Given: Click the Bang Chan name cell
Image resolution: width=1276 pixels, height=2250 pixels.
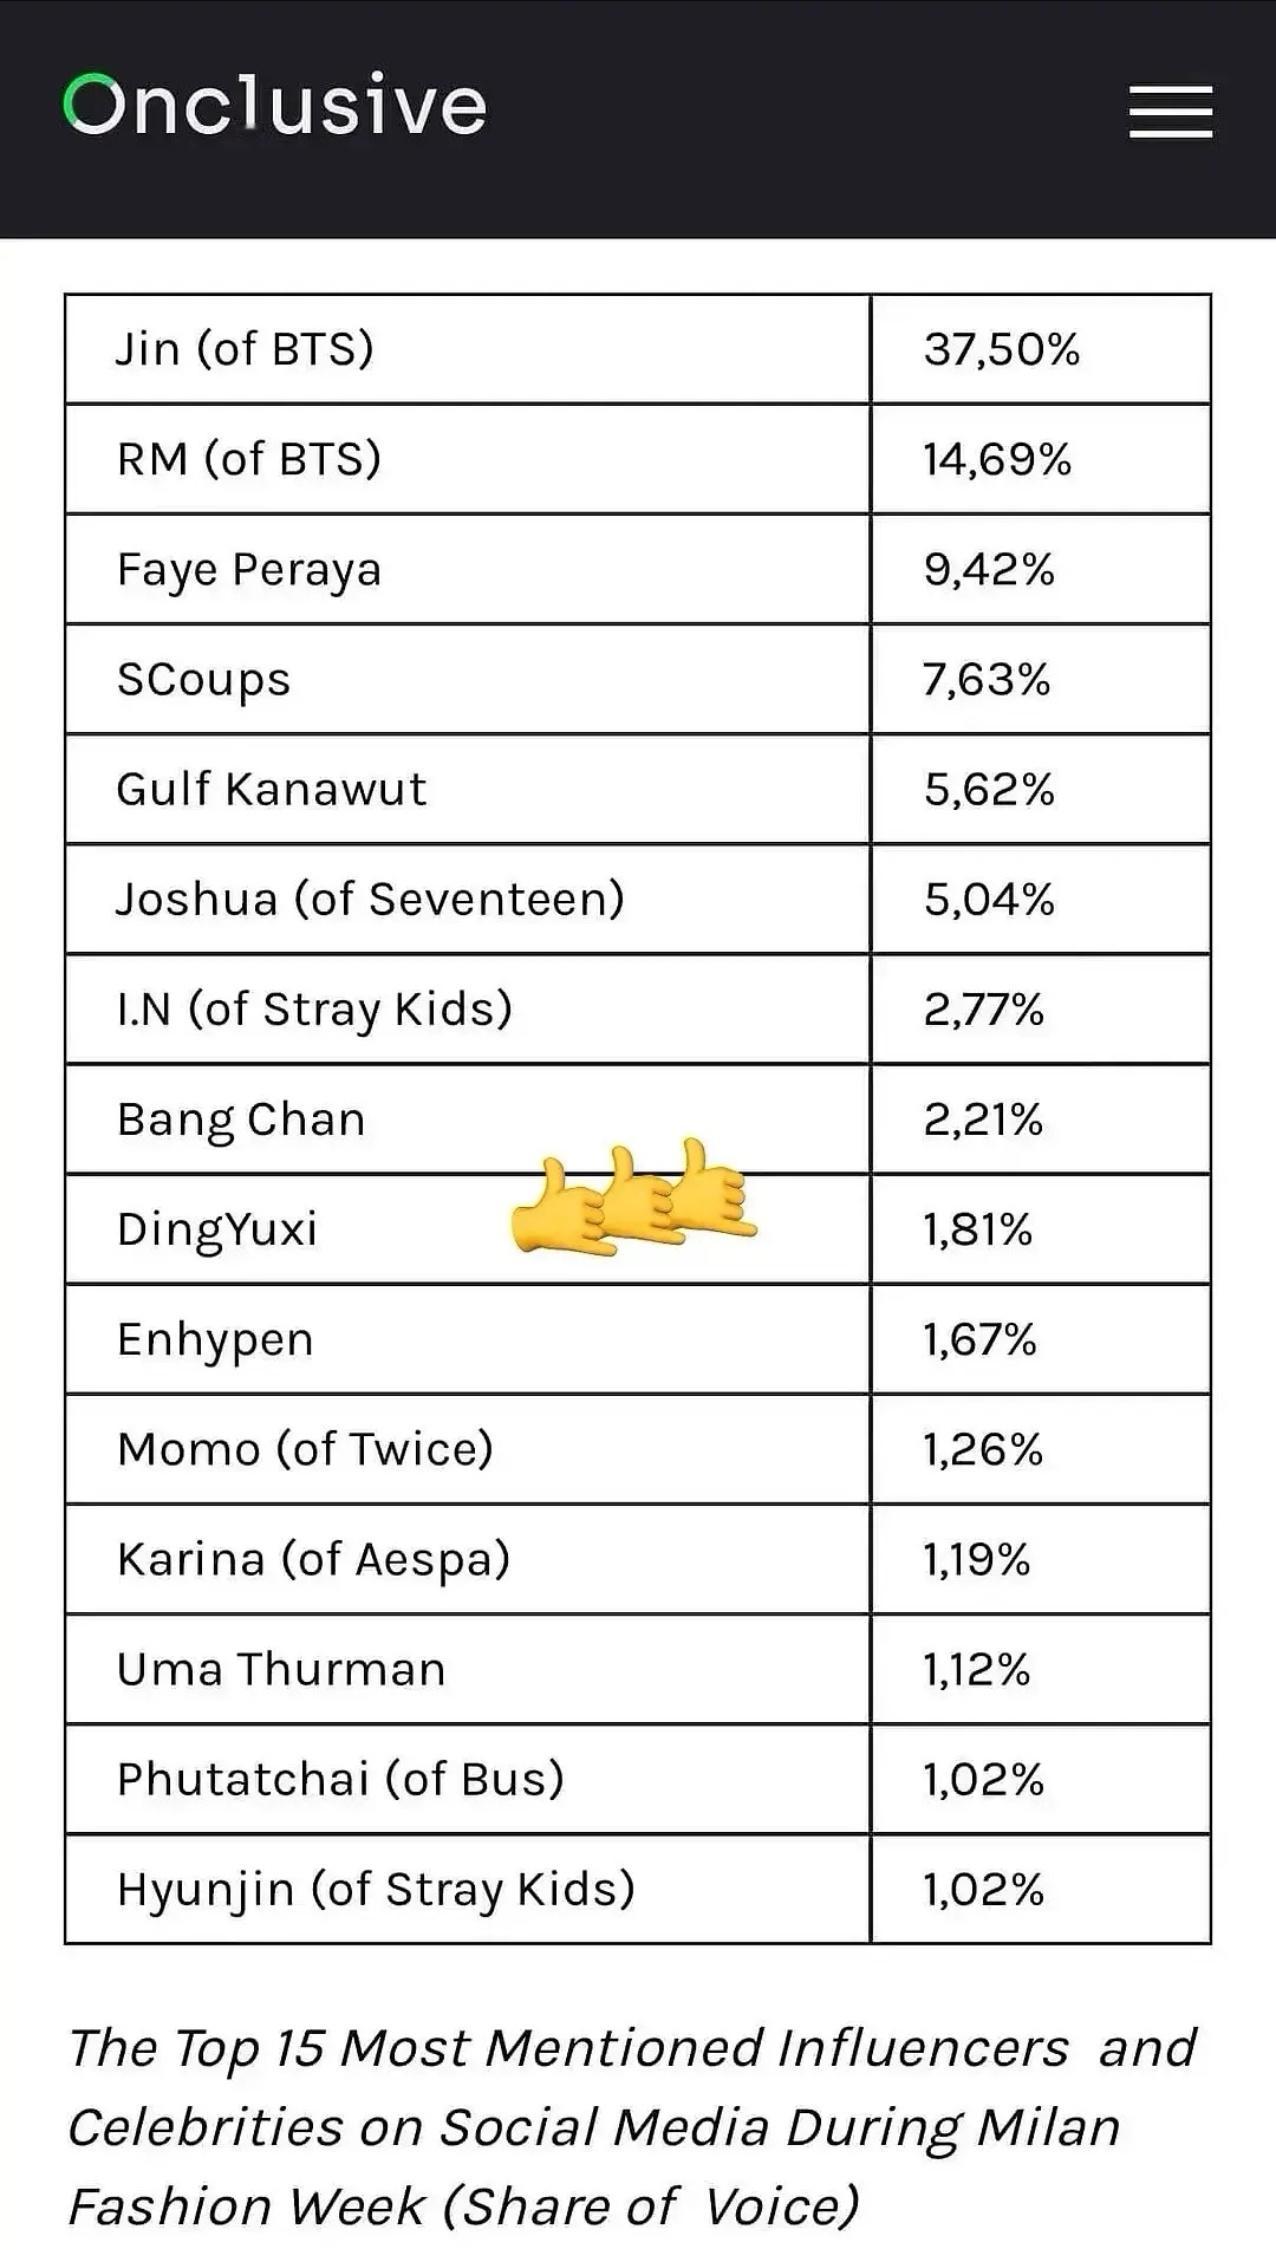Looking at the screenshot, I should coord(468,1119).
